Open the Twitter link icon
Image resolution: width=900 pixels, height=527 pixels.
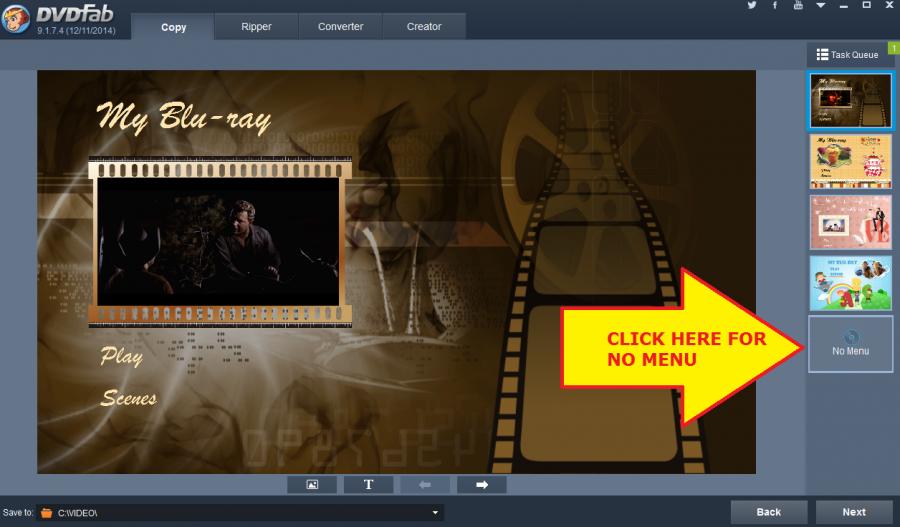[751, 5]
